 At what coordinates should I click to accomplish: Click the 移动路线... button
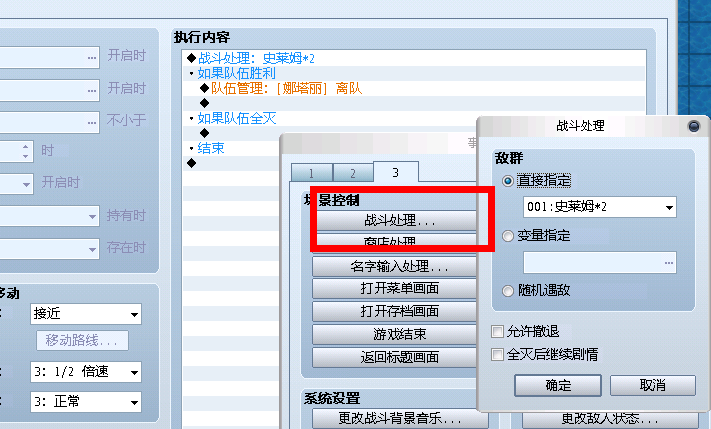(x=82, y=340)
